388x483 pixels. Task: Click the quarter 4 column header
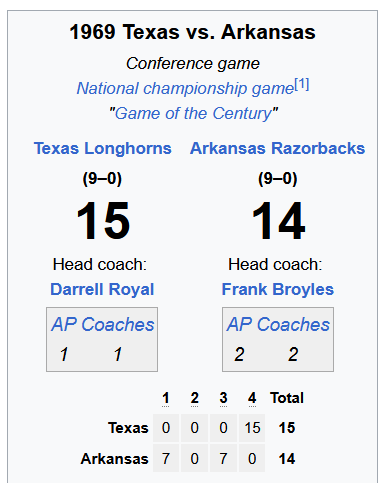point(252,398)
